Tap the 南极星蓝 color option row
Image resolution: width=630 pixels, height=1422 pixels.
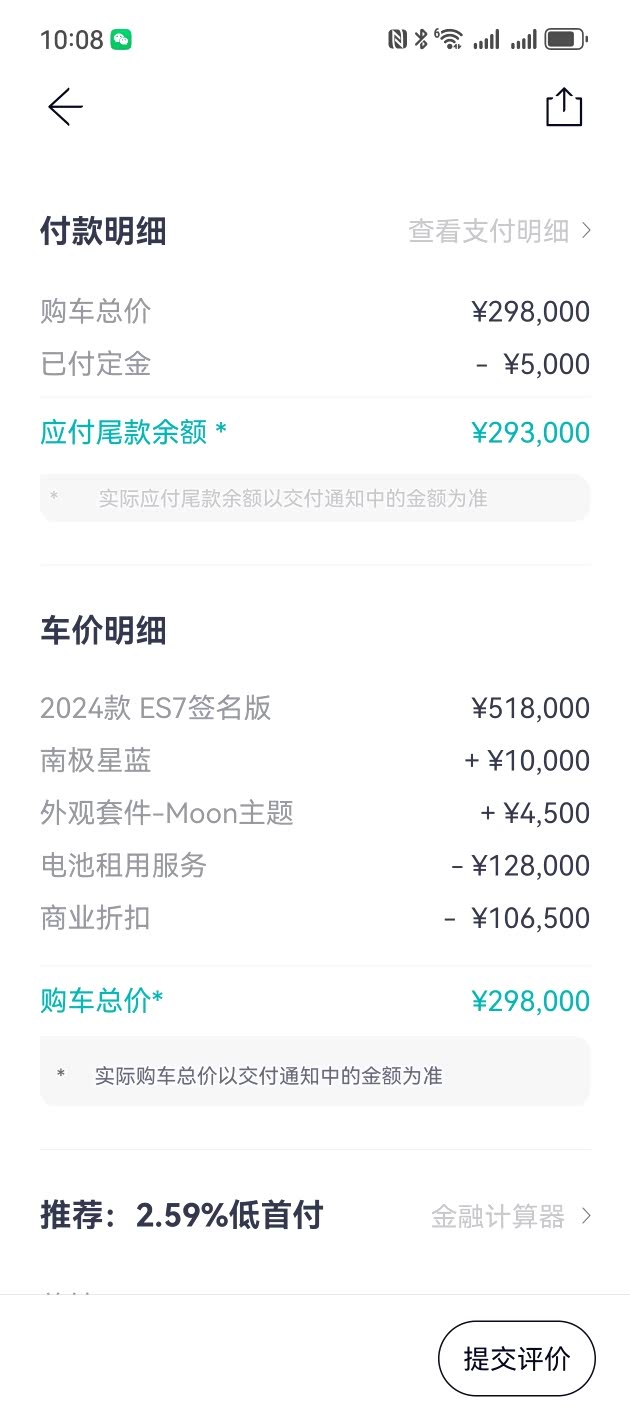(x=95, y=761)
